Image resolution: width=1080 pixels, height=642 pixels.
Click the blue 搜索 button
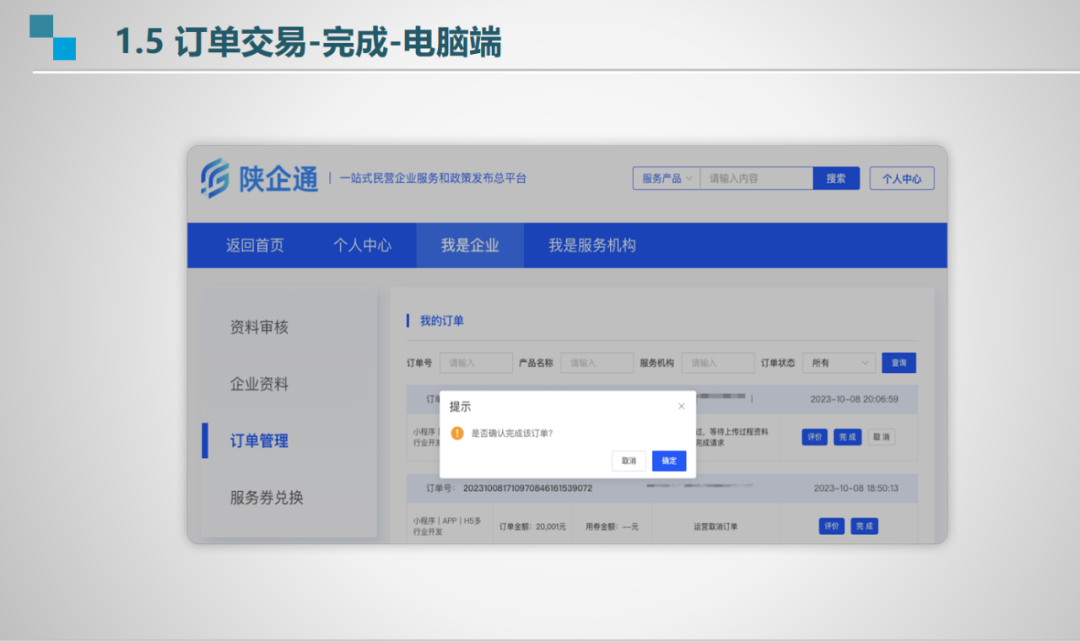tap(836, 178)
